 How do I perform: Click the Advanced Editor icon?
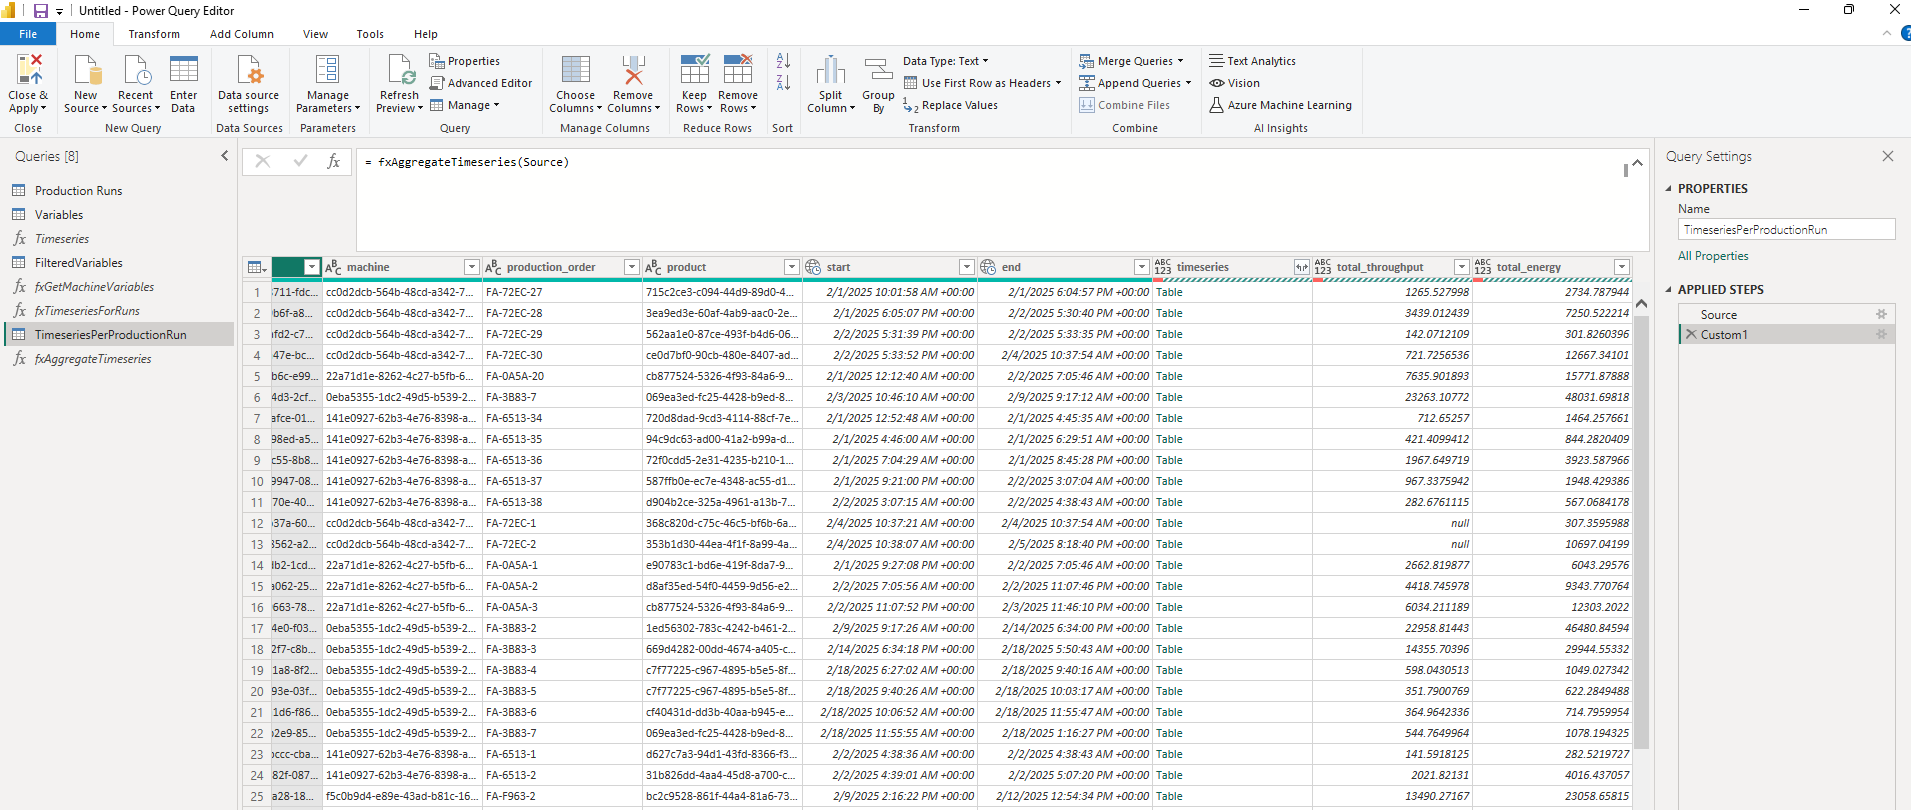click(437, 83)
